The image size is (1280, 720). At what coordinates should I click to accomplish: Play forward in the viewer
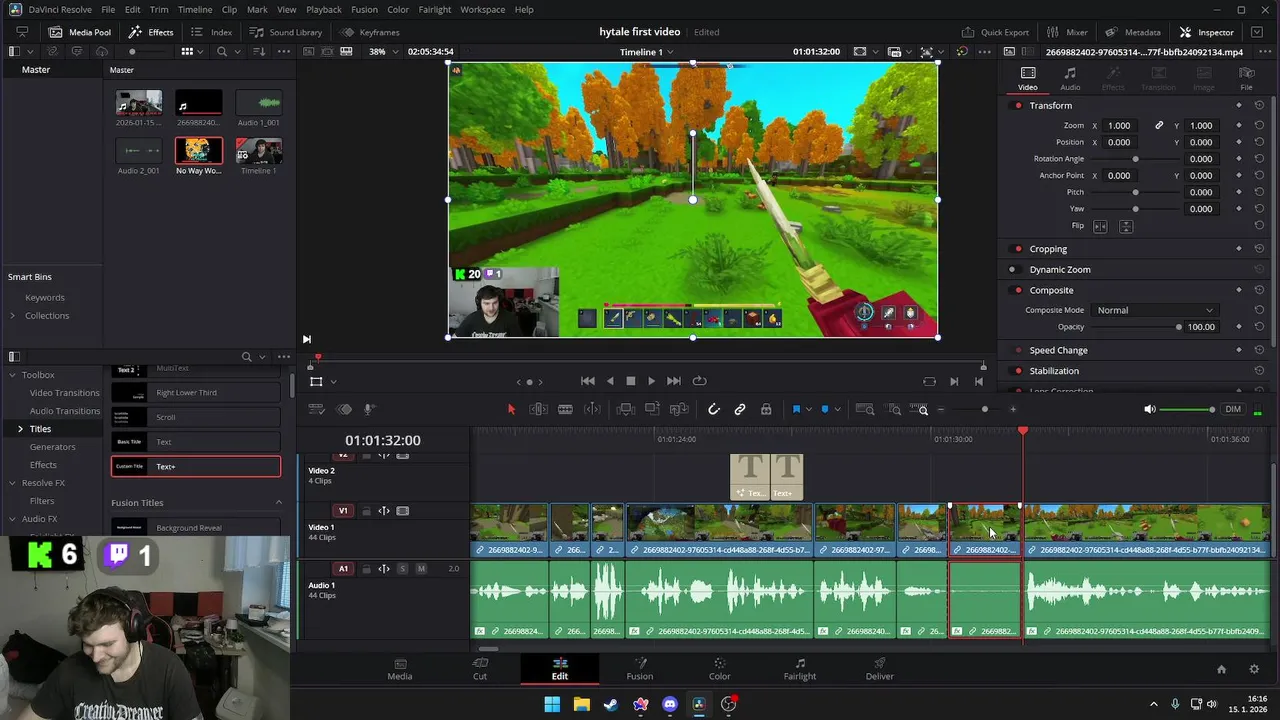click(652, 381)
